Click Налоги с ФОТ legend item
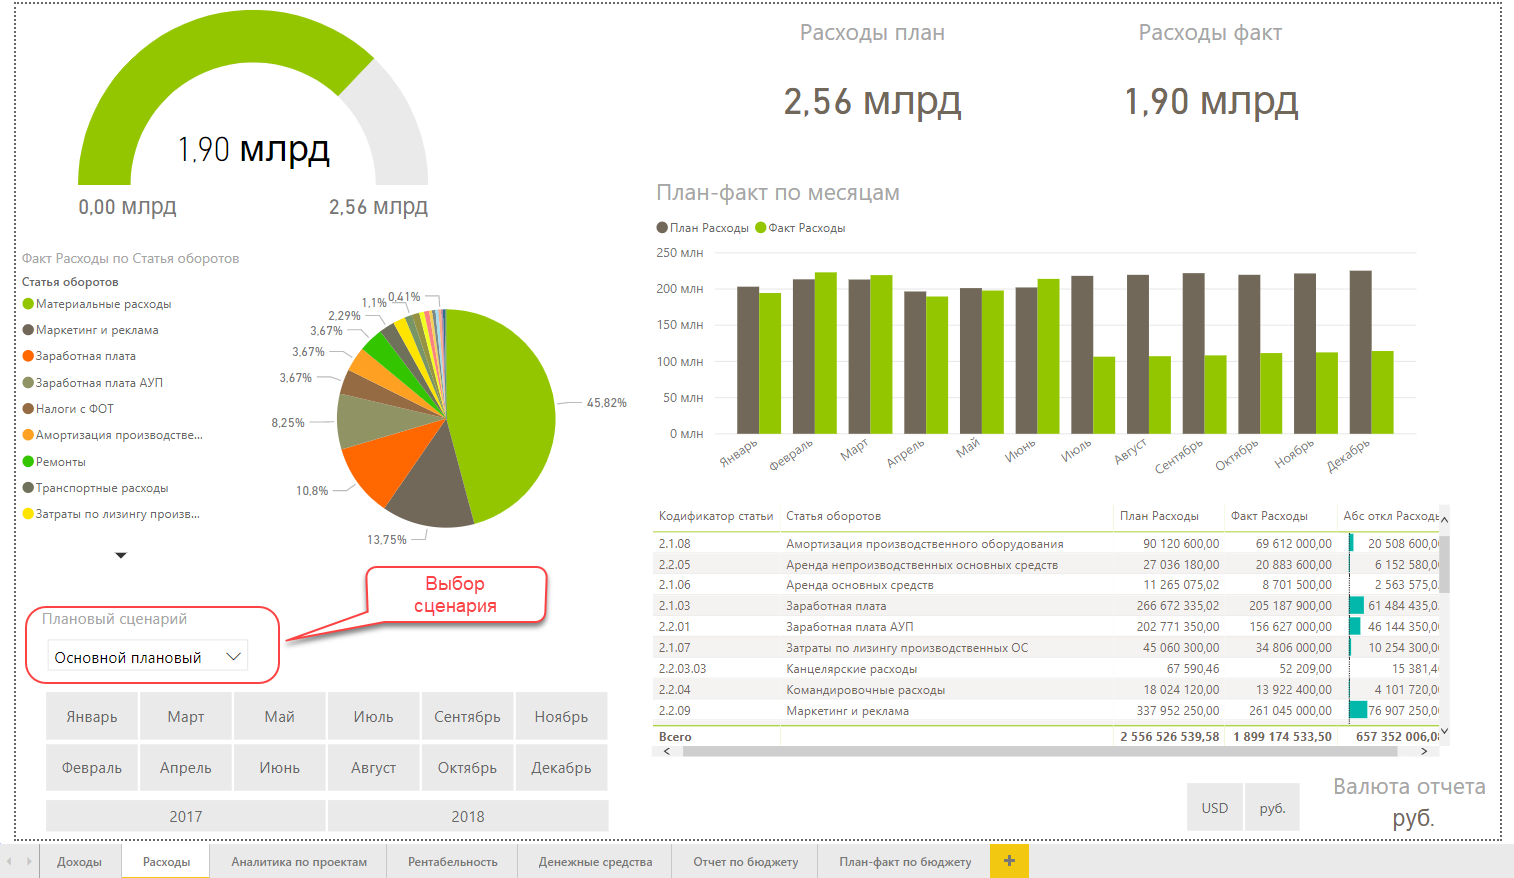The height and width of the screenshot is (878, 1514). [69, 409]
